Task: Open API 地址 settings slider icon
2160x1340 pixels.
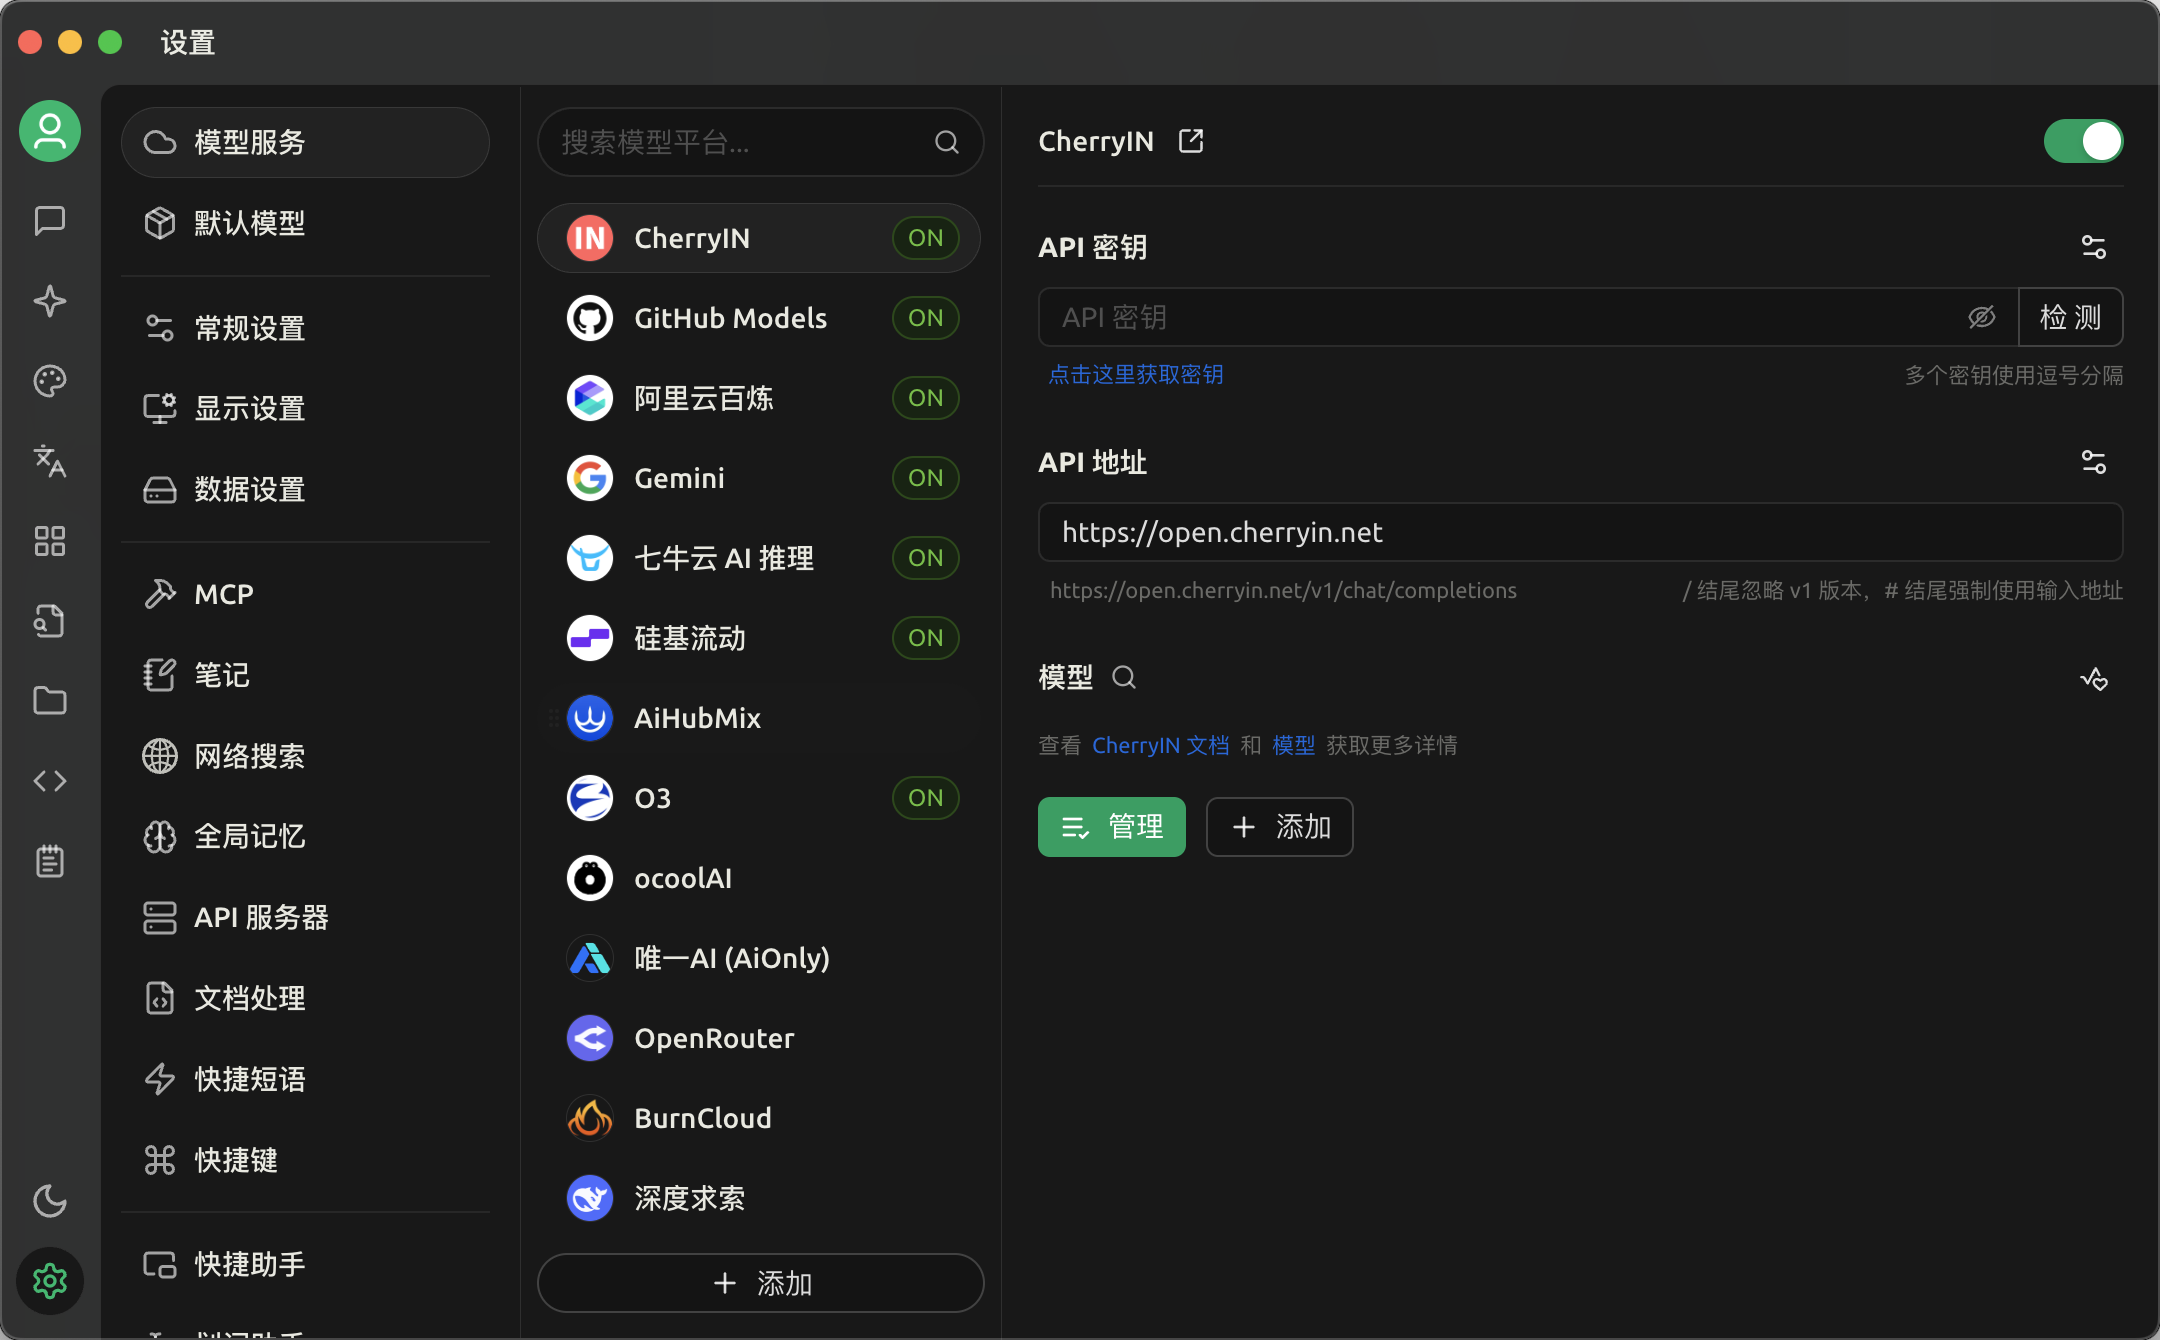Action: tap(2094, 462)
